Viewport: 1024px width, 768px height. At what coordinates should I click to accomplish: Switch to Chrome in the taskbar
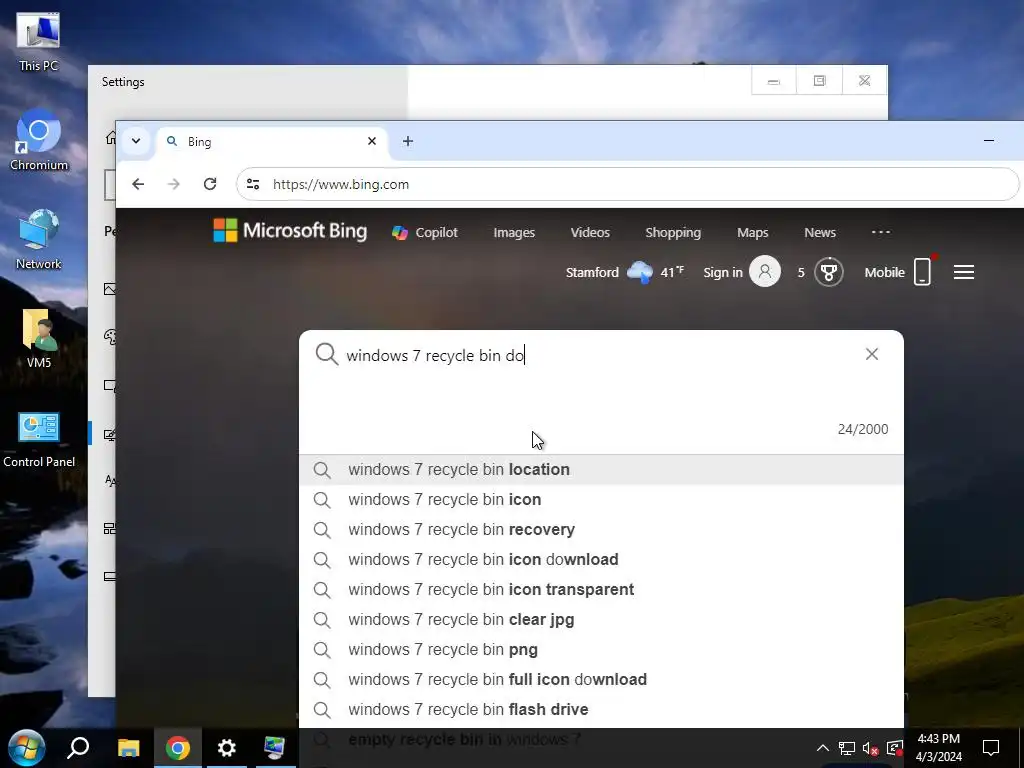coord(177,748)
